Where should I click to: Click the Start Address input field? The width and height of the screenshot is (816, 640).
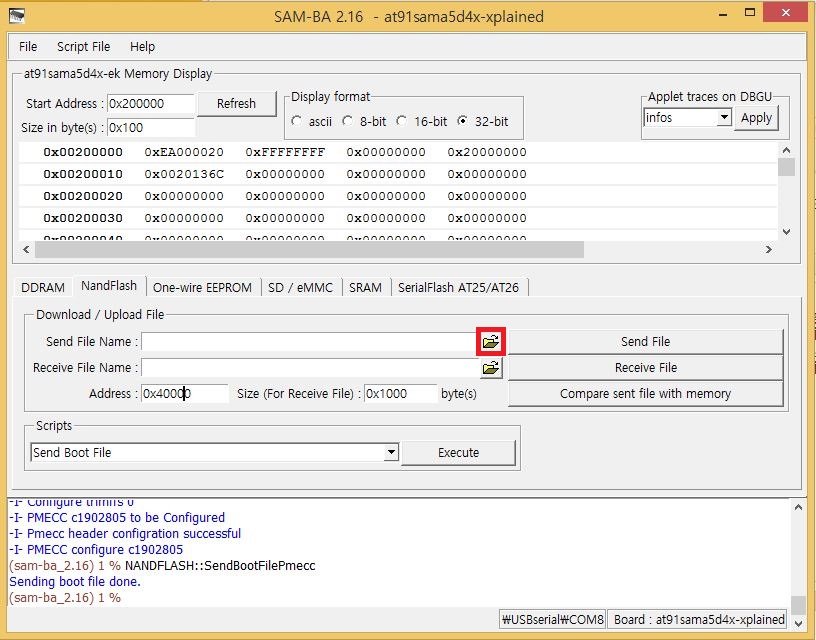coord(150,103)
